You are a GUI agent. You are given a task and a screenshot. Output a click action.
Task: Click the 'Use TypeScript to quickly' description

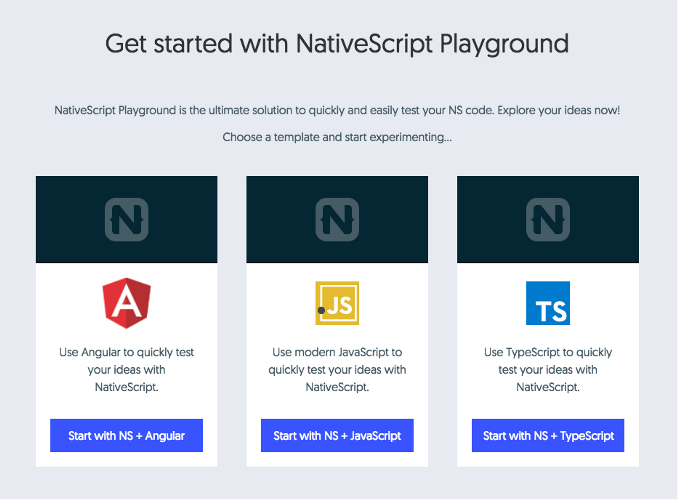pyautogui.click(x=548, y=369)
